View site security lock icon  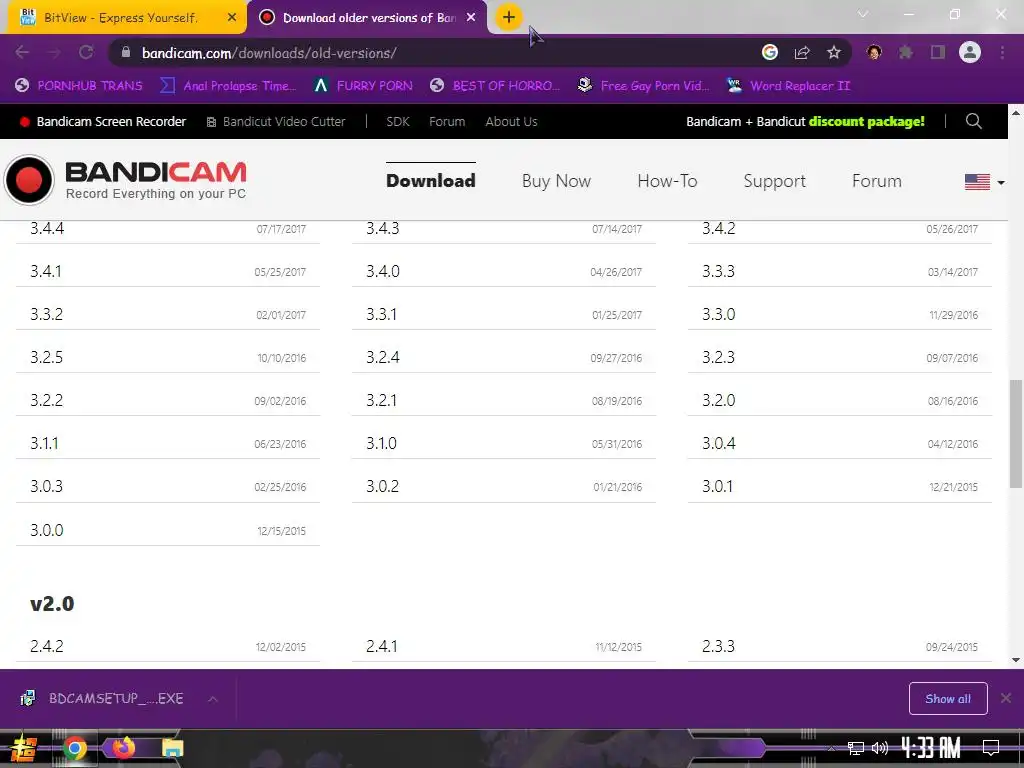click(126, 53)
